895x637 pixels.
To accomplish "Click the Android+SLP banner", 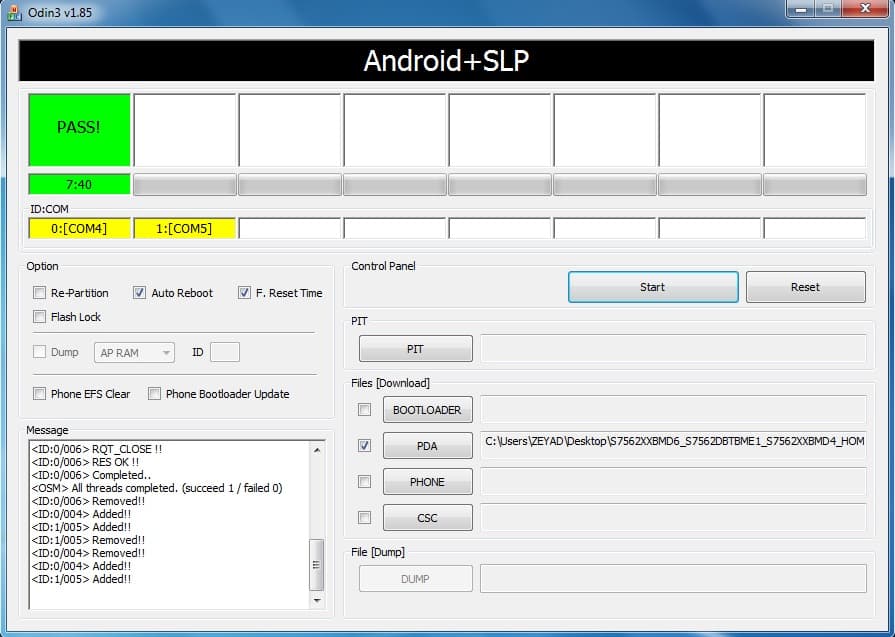I will (446, 61).
